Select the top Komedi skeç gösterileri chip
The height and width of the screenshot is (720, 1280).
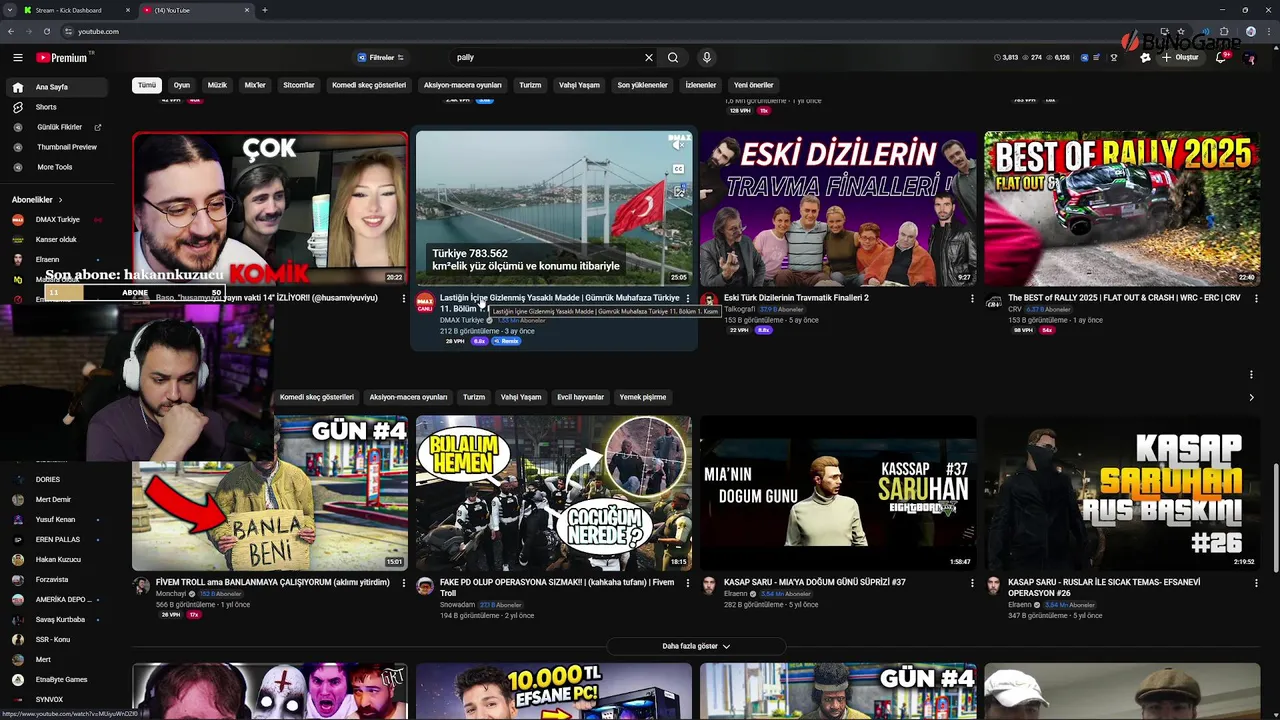pyautogui.click(x=369, y=85)
